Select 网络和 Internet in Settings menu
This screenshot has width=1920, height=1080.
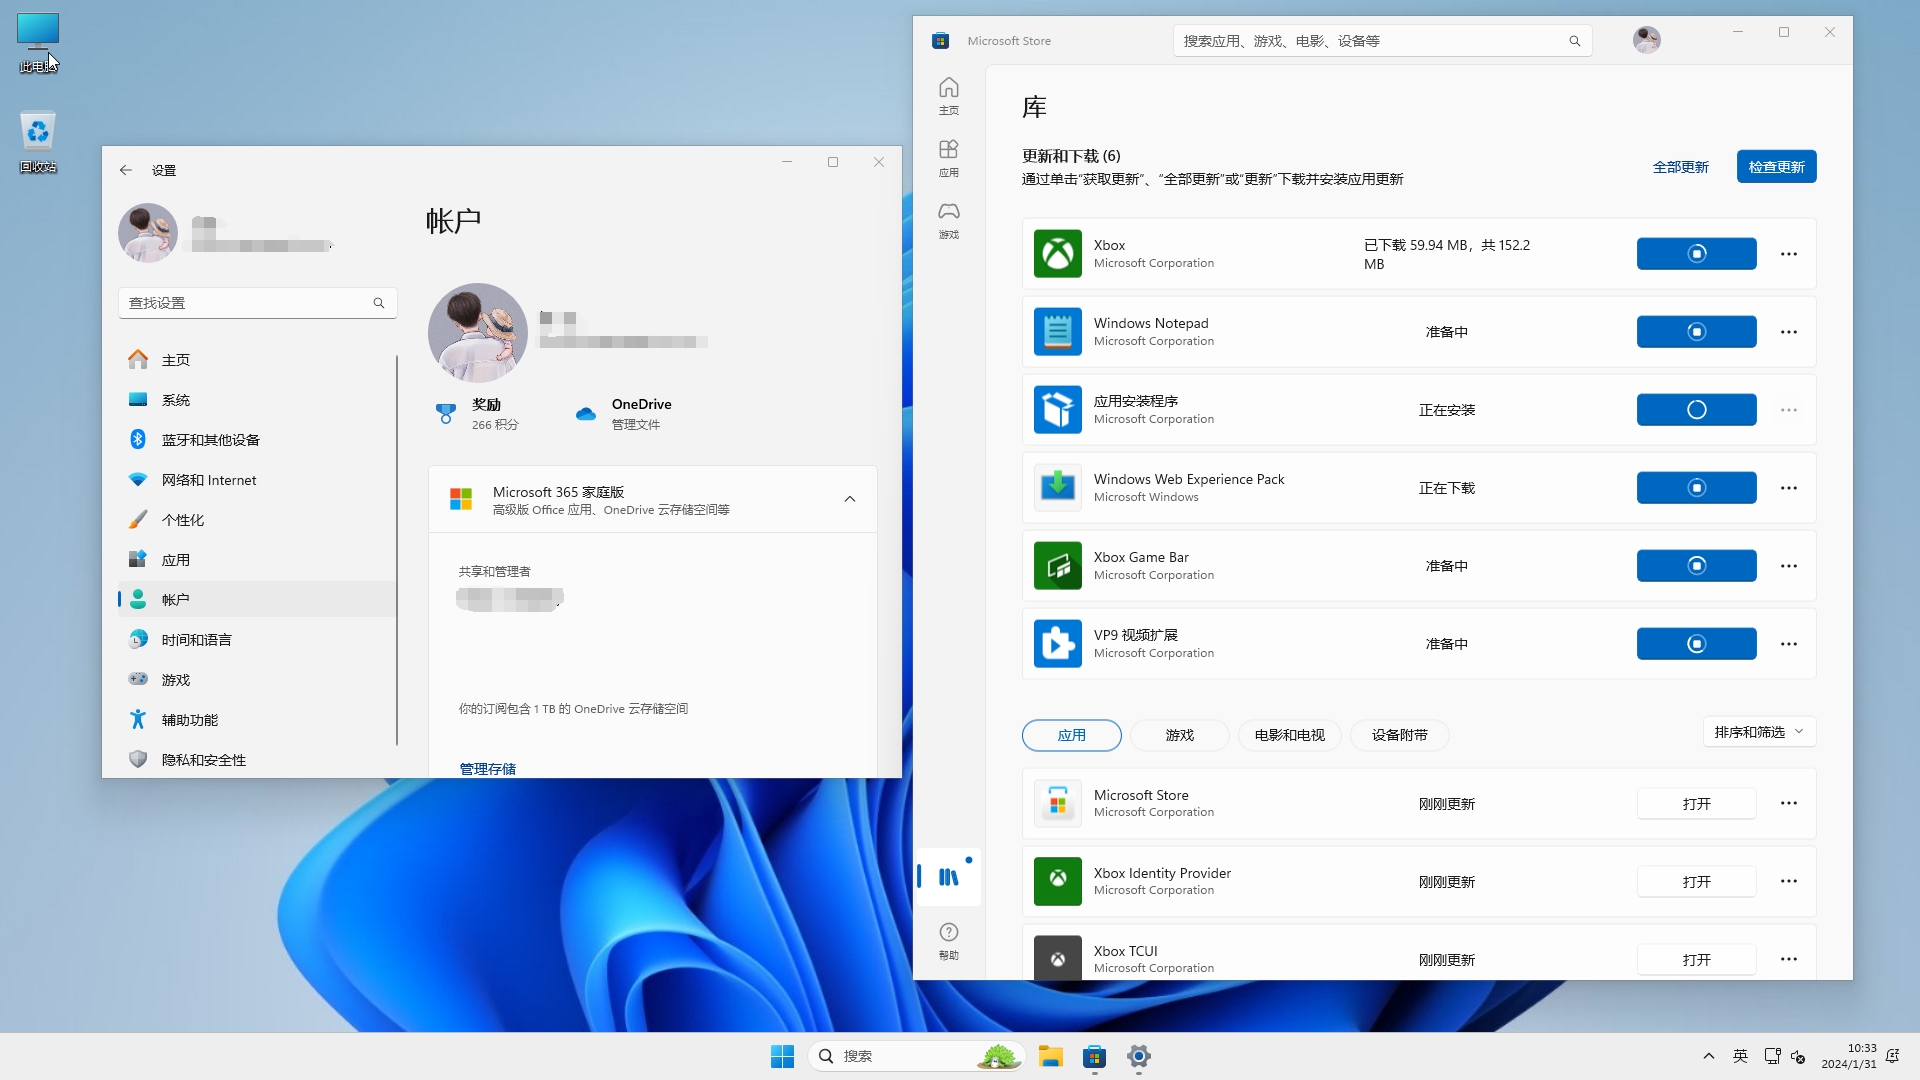pyautogui.click(x=209, y=480)
